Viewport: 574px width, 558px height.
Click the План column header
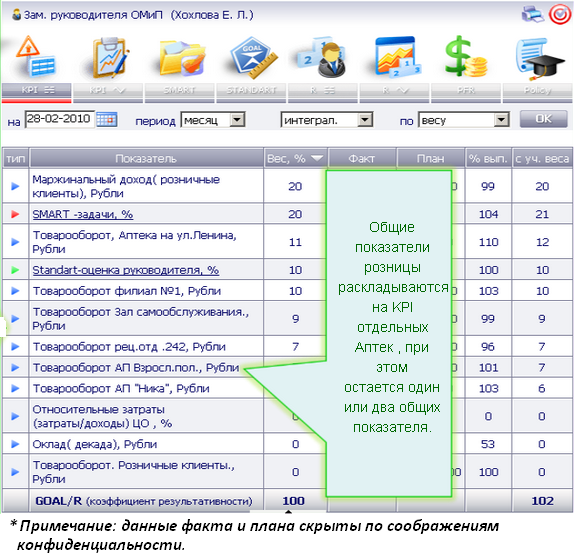click(x=430, y=158)
